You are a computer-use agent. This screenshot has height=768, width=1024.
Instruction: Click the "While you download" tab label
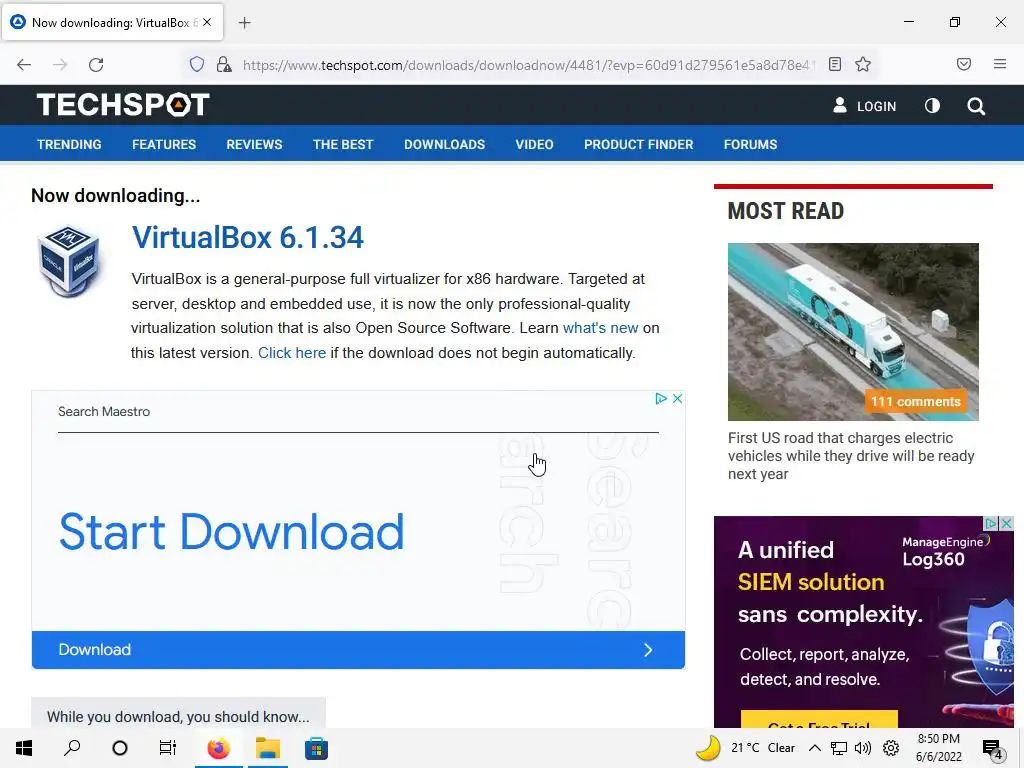pos(178,716)
